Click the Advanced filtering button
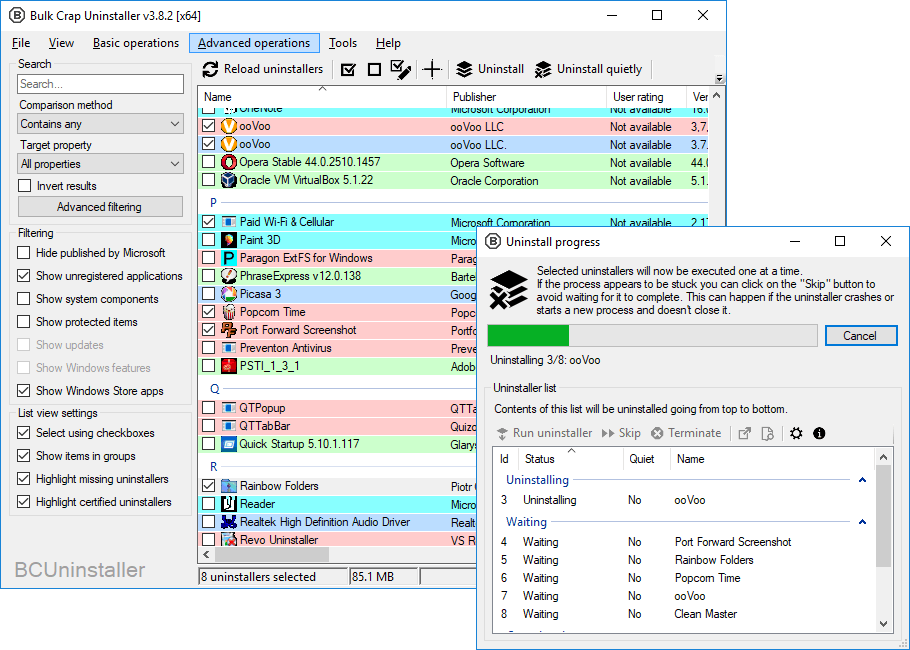 (x=100, y=207)
